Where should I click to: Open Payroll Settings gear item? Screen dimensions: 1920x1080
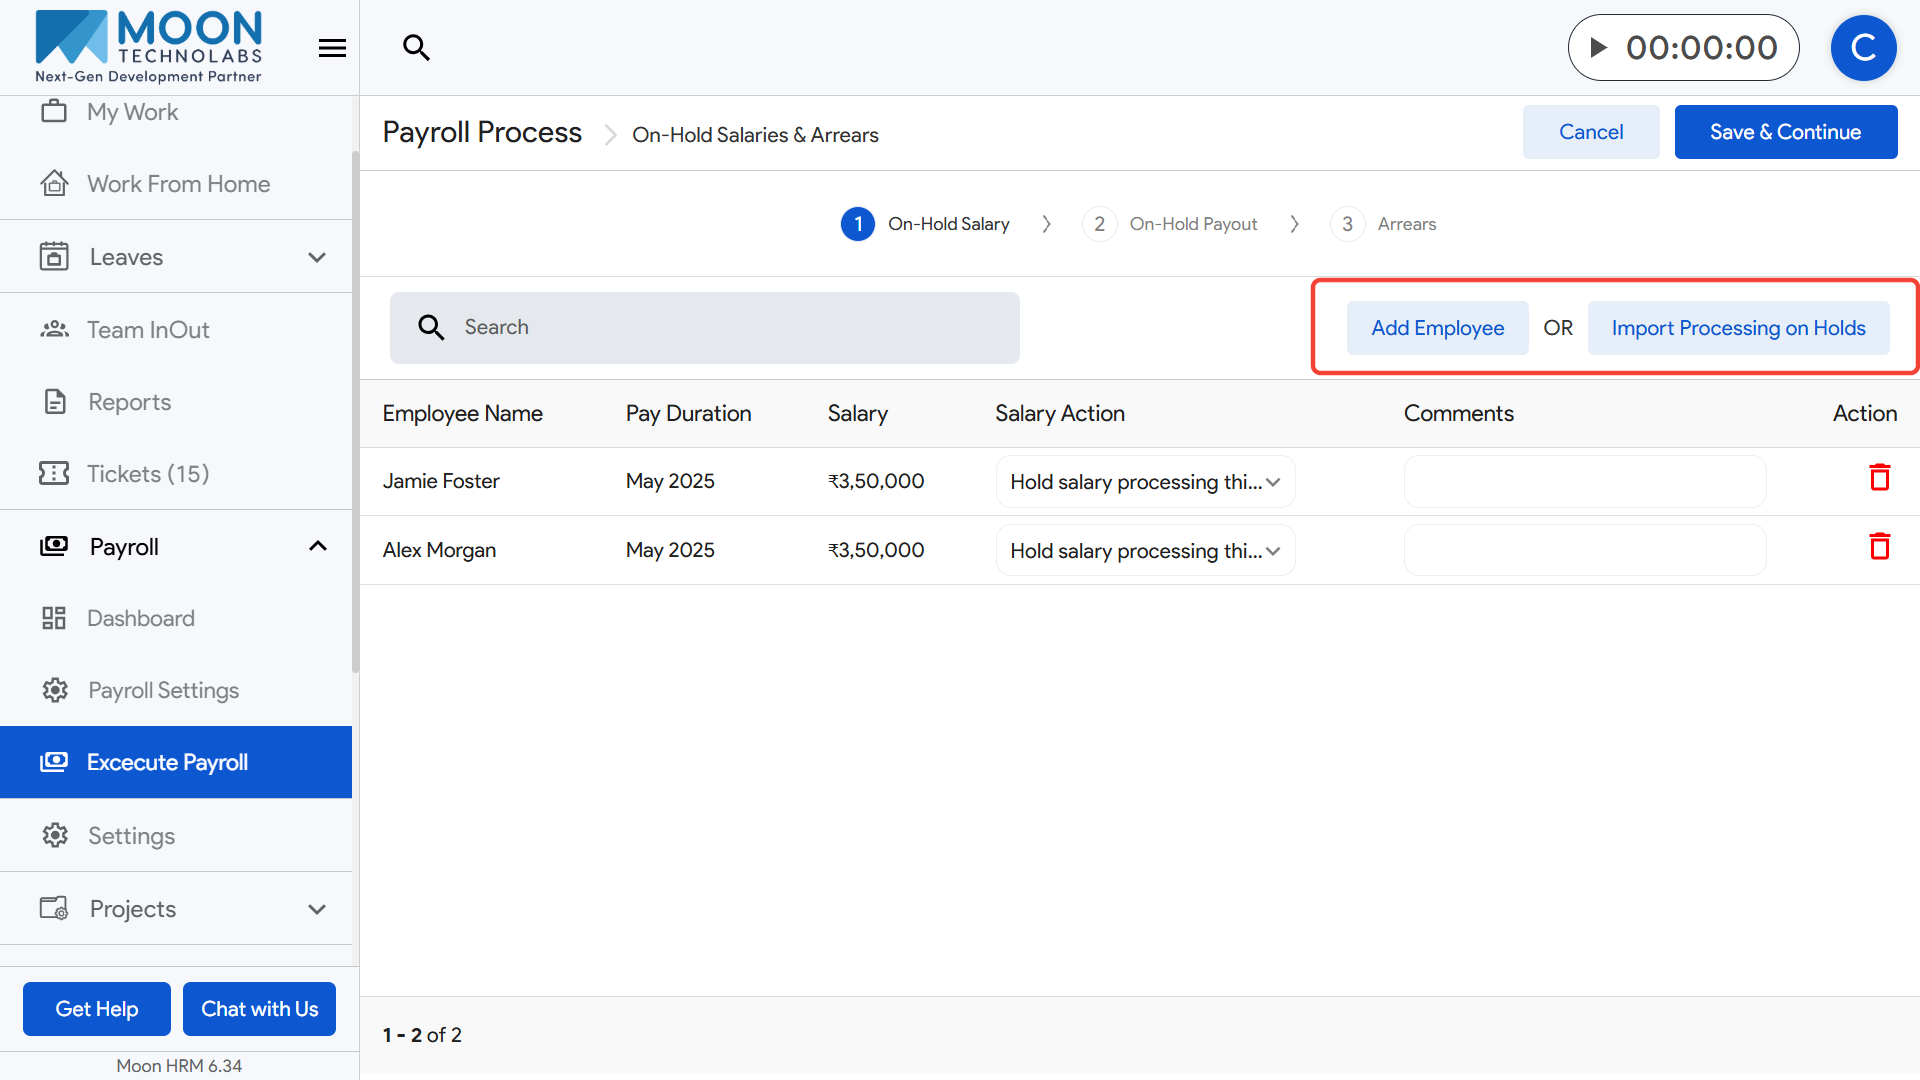(x=163, y=690)
